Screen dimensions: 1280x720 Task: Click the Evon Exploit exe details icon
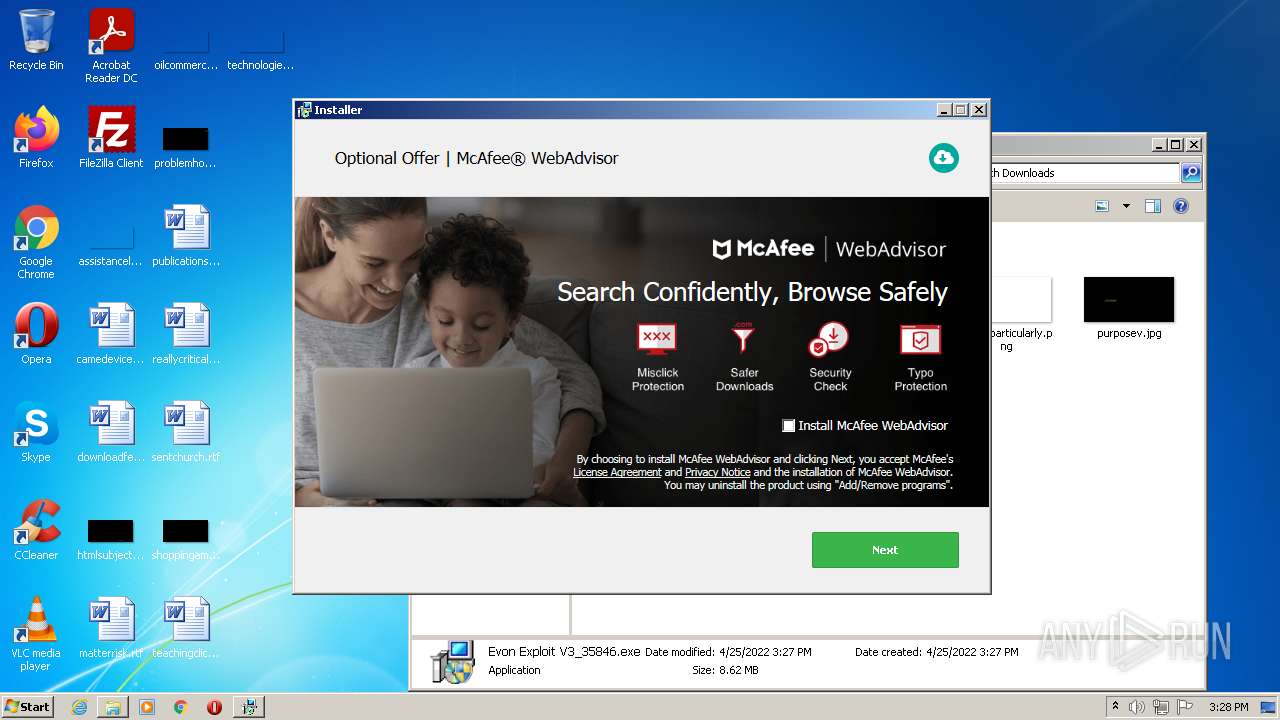point(452,661)
